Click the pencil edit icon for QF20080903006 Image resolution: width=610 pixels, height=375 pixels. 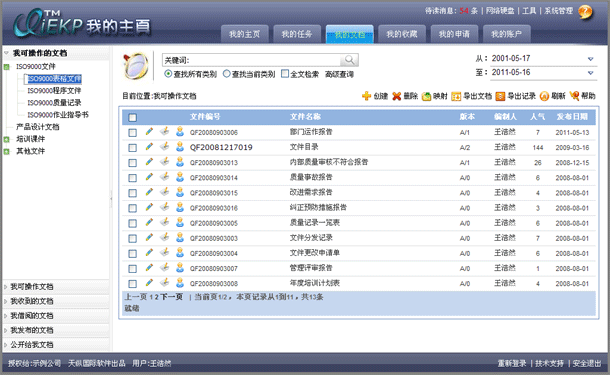click(149, 132)
